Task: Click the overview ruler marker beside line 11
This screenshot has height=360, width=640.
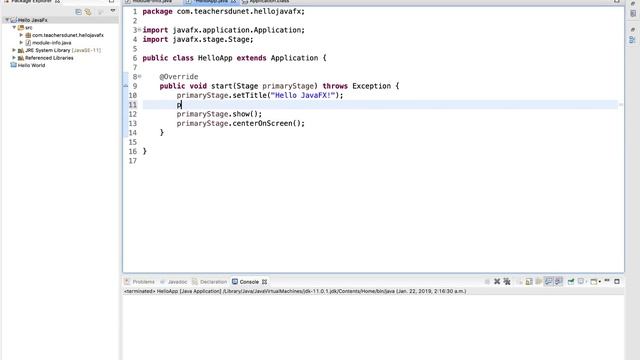Action: tap(621, 105)
